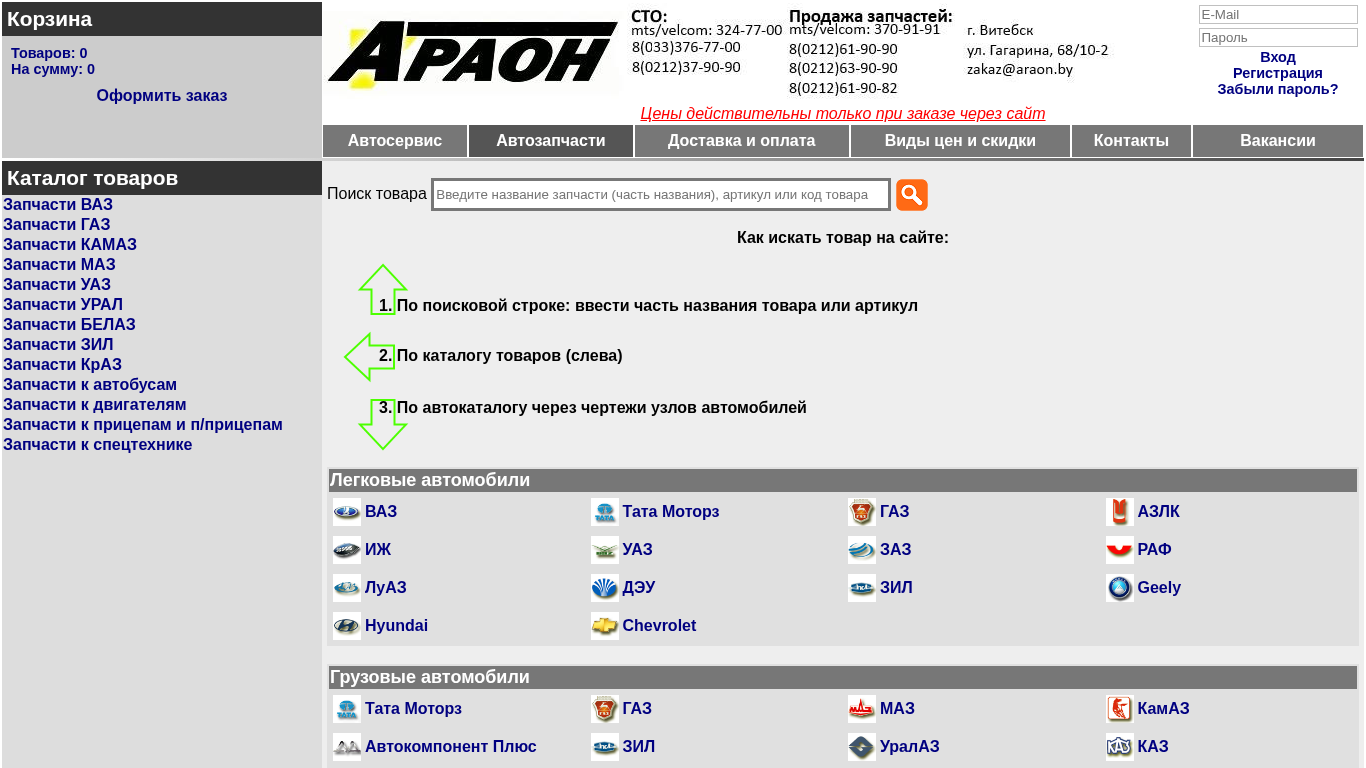
Task: Click the УАЗ brand logo icon
Action: click(605, 550)
